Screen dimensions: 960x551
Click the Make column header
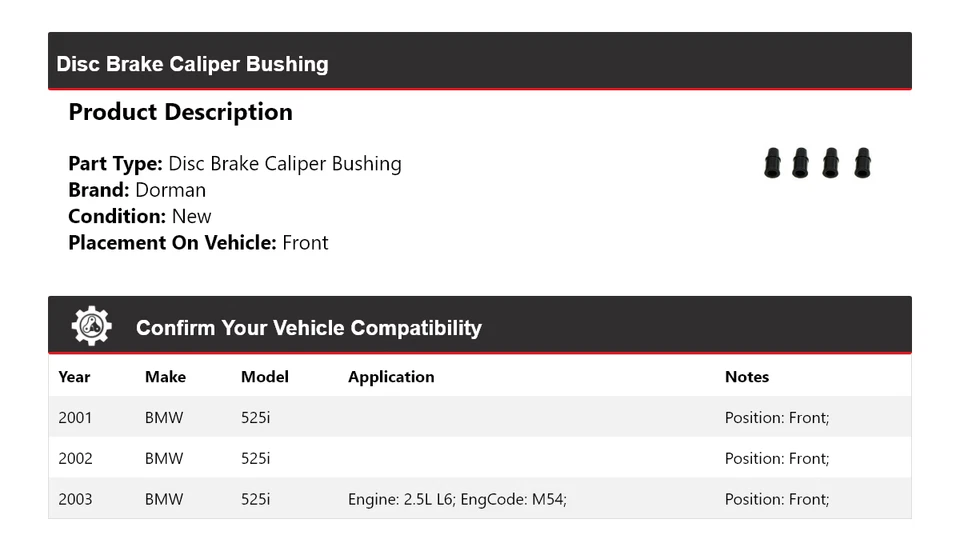point(165,377)
